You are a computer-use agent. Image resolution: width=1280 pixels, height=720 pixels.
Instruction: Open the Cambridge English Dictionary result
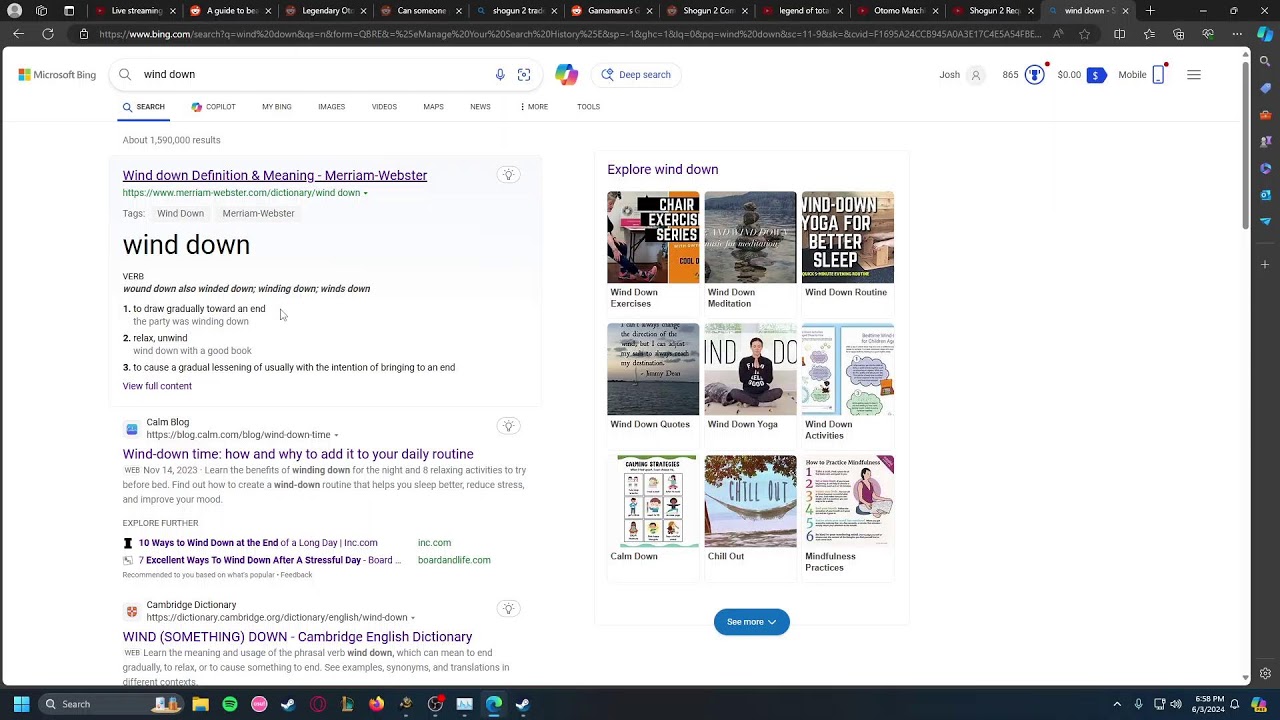pos(297,637)
